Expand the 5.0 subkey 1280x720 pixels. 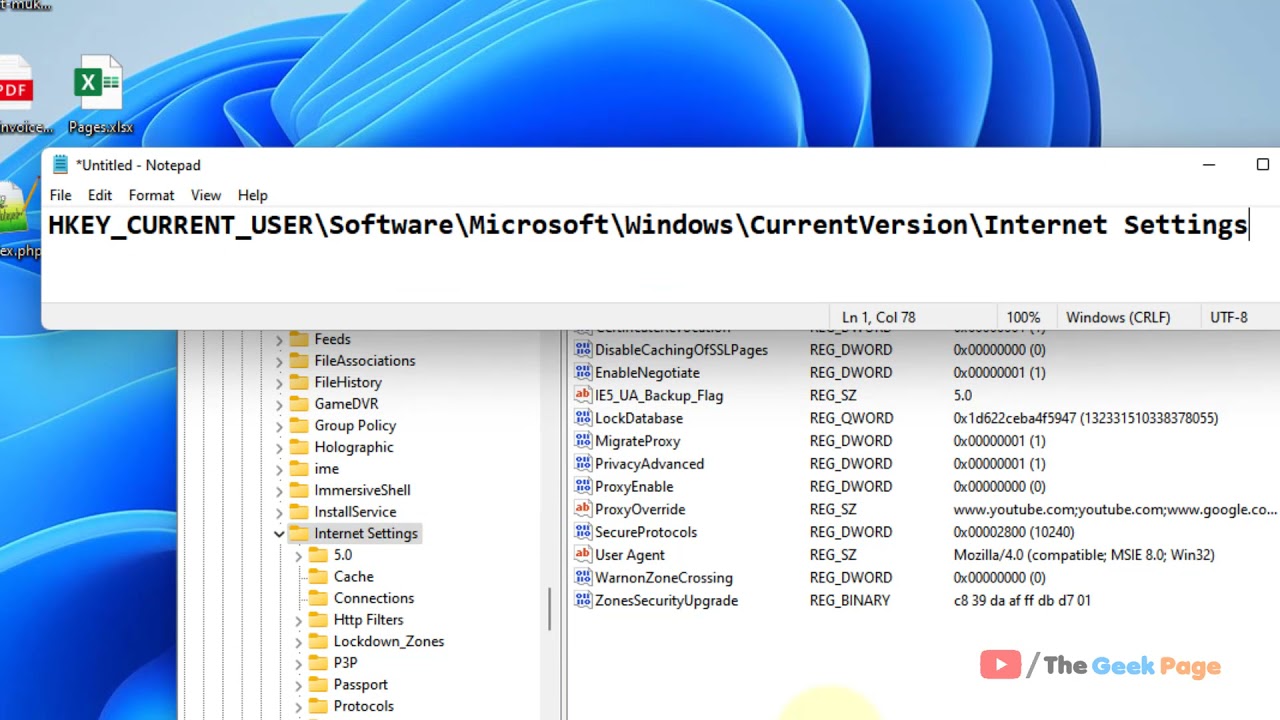coord(298,555)
